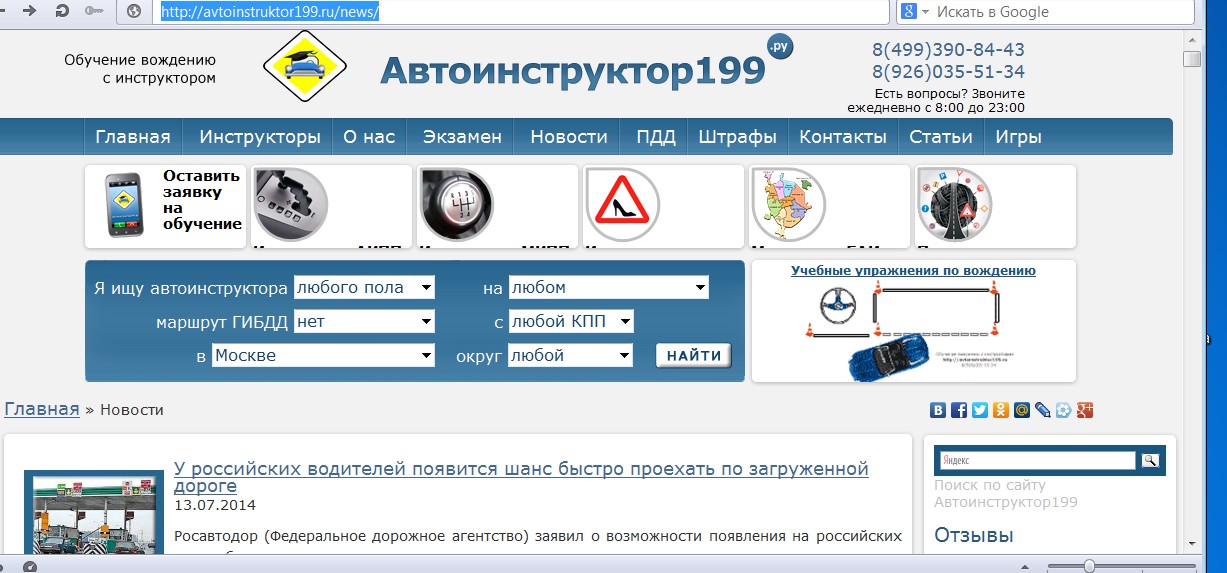Click the page vertical scrollbar thumb
Viewport: 1227px width, 573px height.
tap(1191, 59)
